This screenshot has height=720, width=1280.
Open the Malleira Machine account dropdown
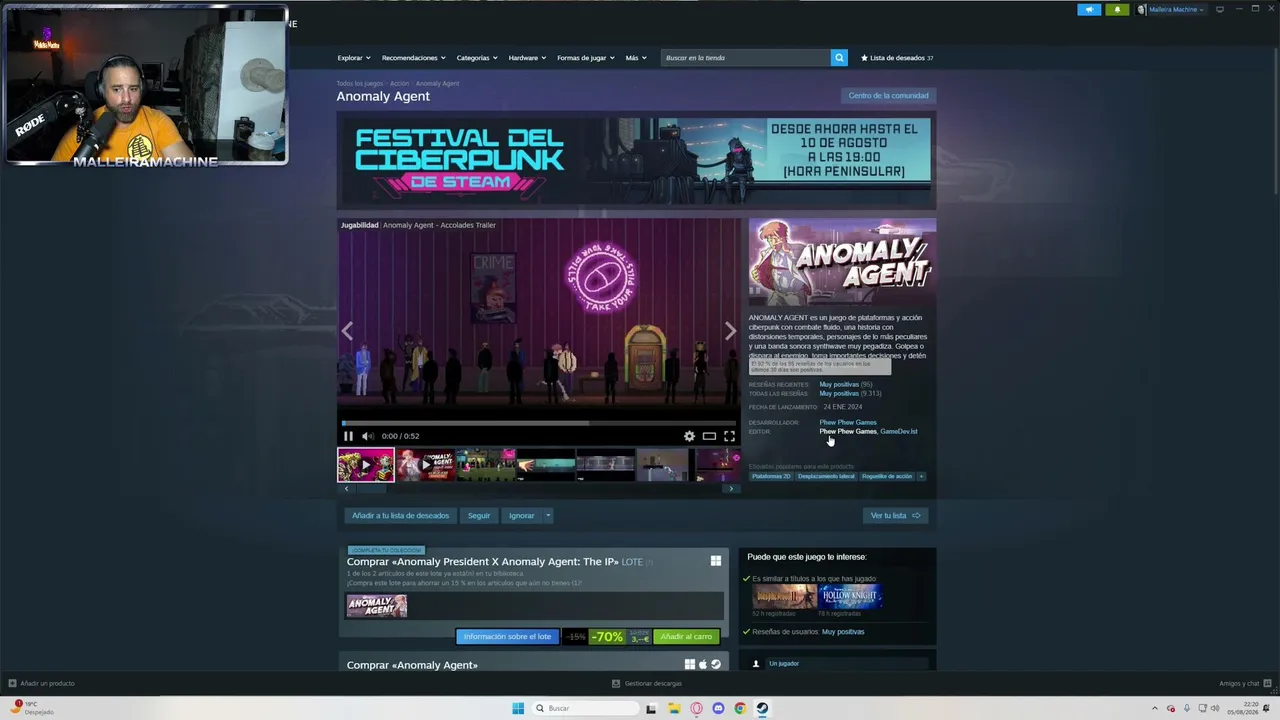pyautogui.click(x=1171, y=10)
